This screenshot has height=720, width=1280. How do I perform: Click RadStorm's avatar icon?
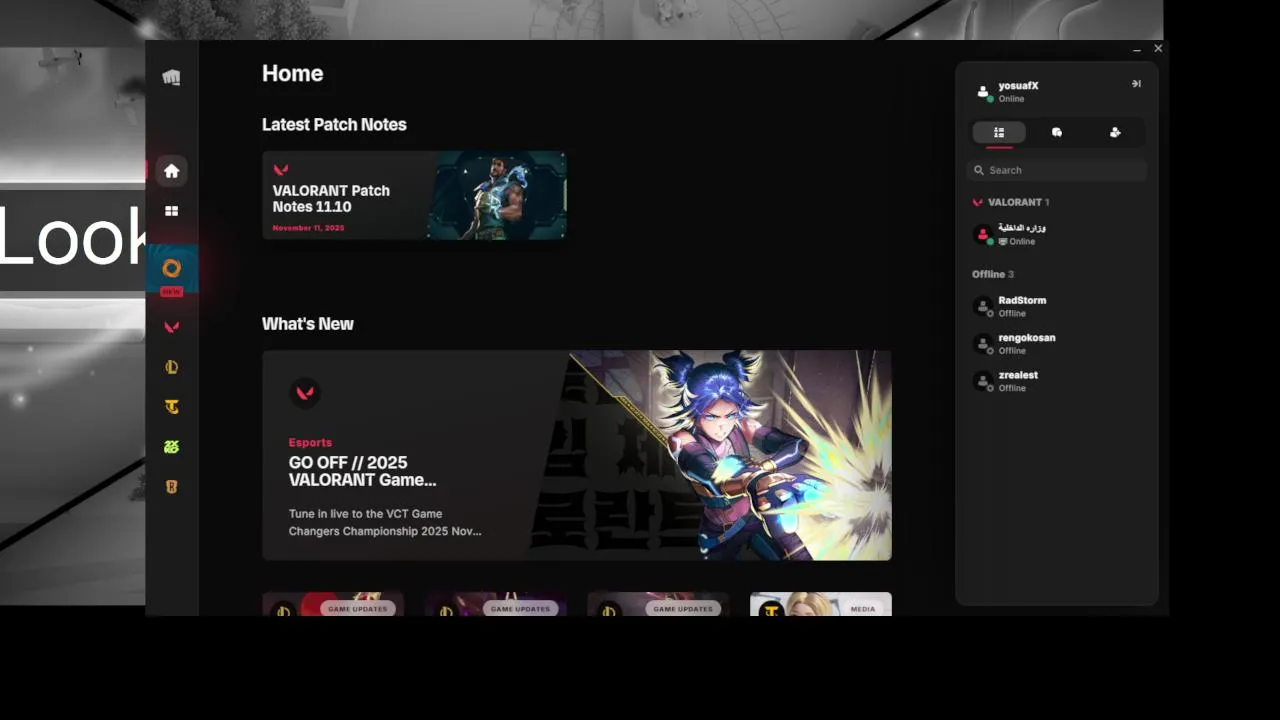pos(983,306)
